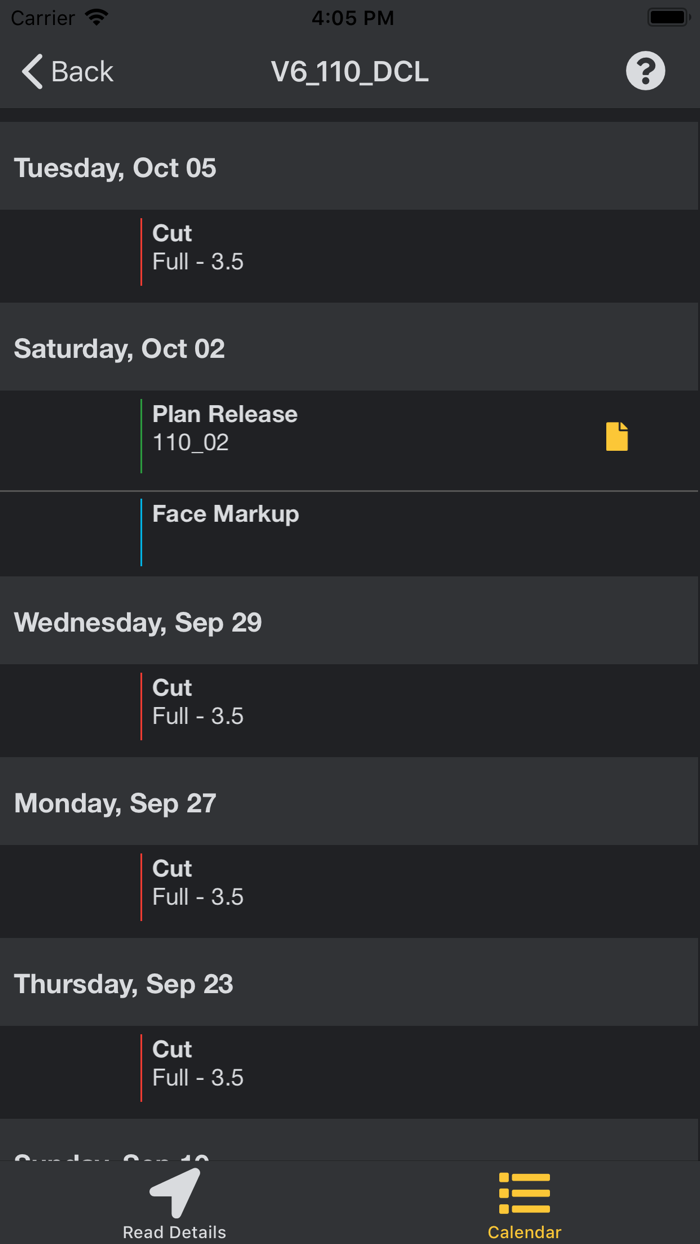
Task: Tap the Thursday, Sep 23 date header
Action: (x=123, y=984)
